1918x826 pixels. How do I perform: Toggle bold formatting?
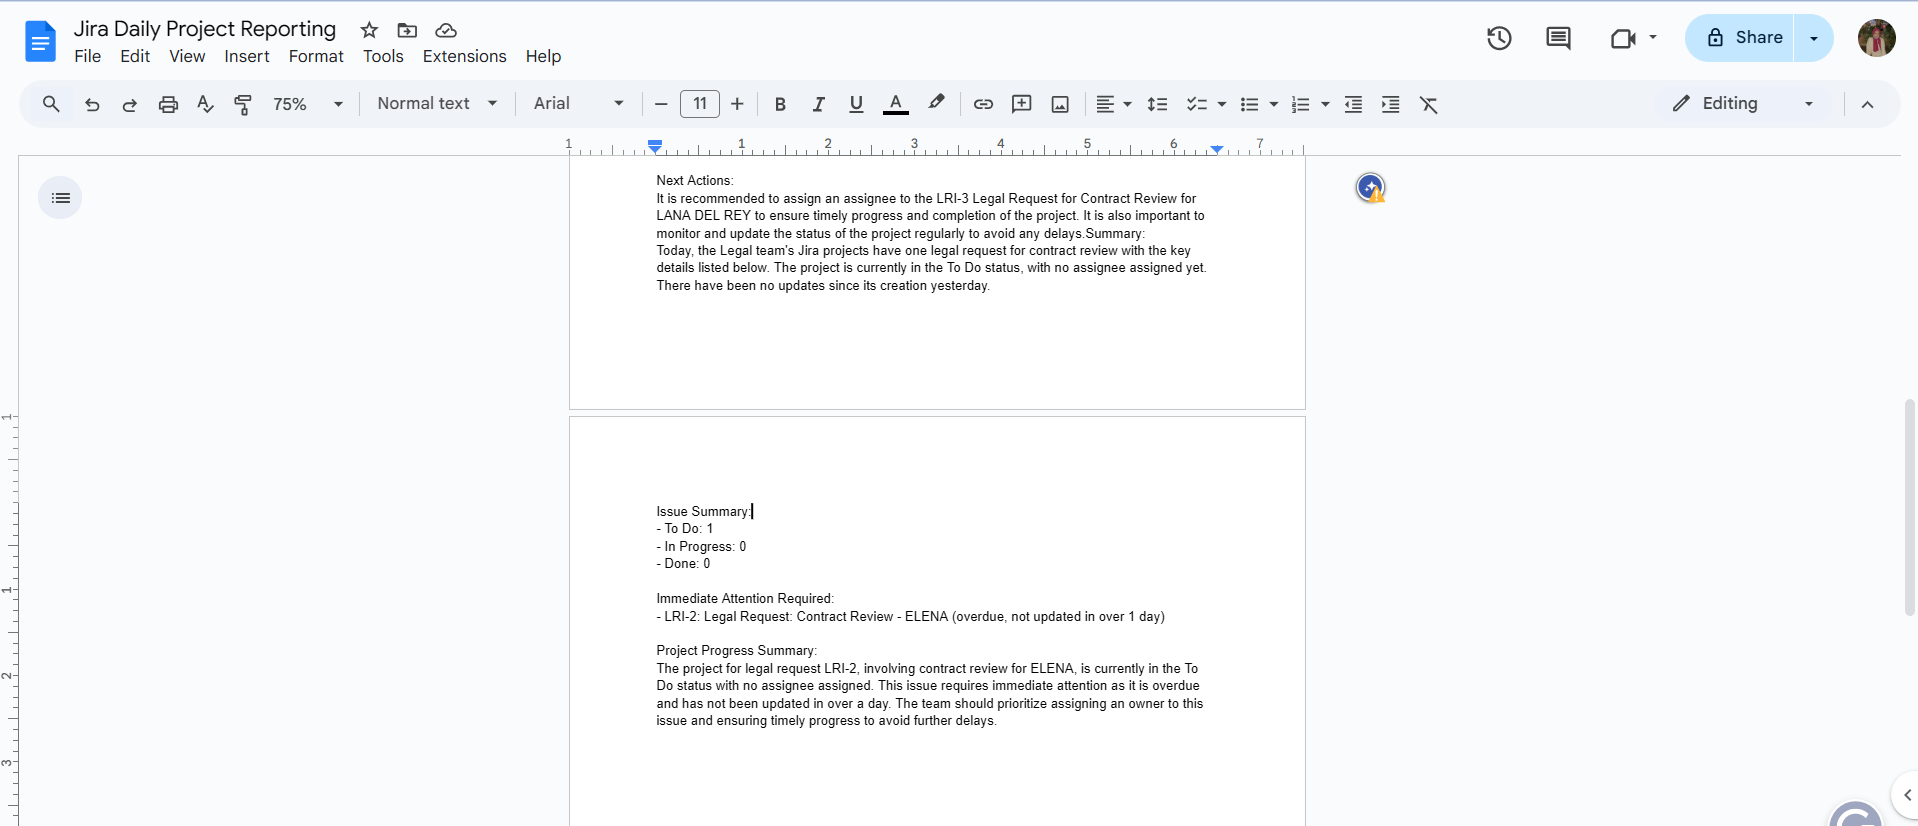coord(780,104)
